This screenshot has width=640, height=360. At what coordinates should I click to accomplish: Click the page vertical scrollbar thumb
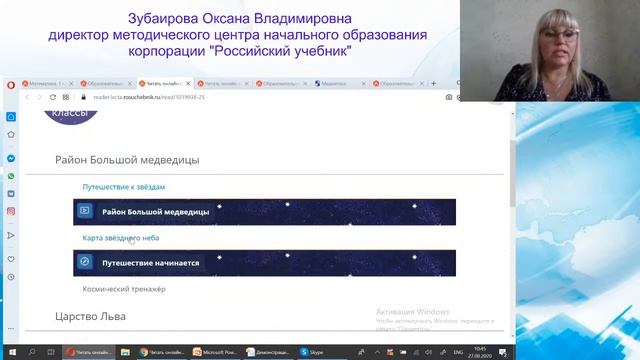pos(513,173)
